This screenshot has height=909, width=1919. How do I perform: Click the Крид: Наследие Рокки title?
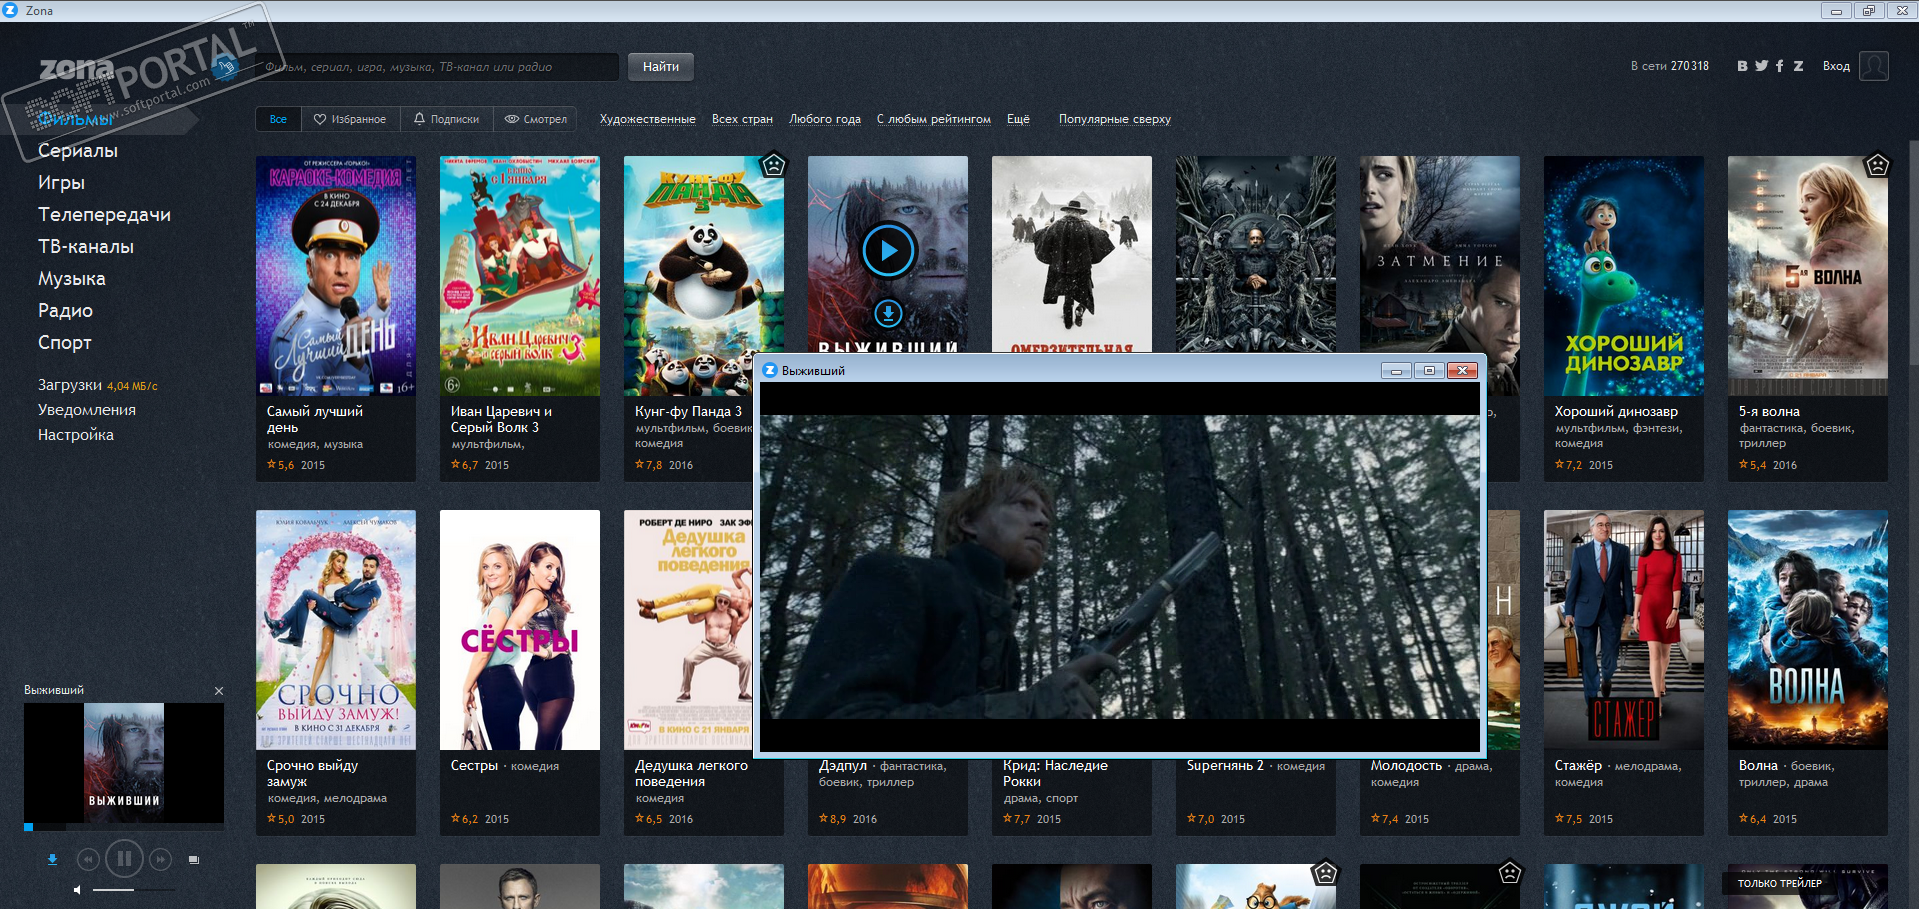(1055, 774)
